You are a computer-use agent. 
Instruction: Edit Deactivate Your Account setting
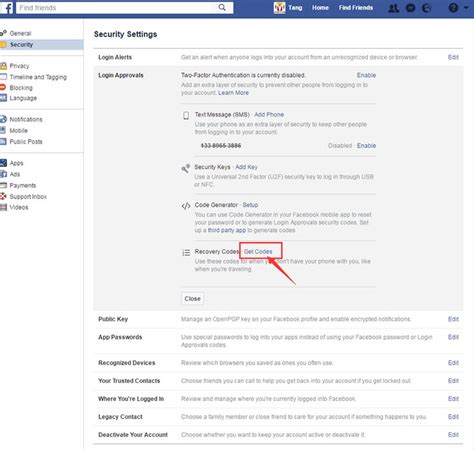coord(453,435)
